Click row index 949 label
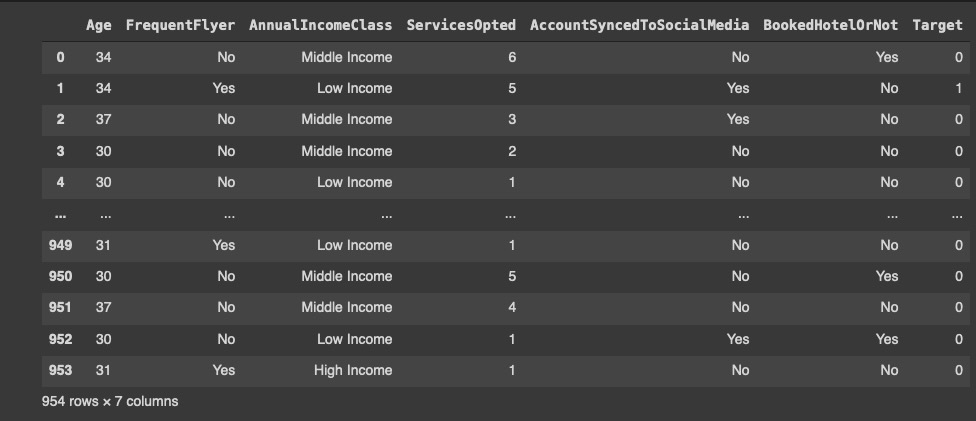This screenshot has height=421, width=976. tap(60, 245)
